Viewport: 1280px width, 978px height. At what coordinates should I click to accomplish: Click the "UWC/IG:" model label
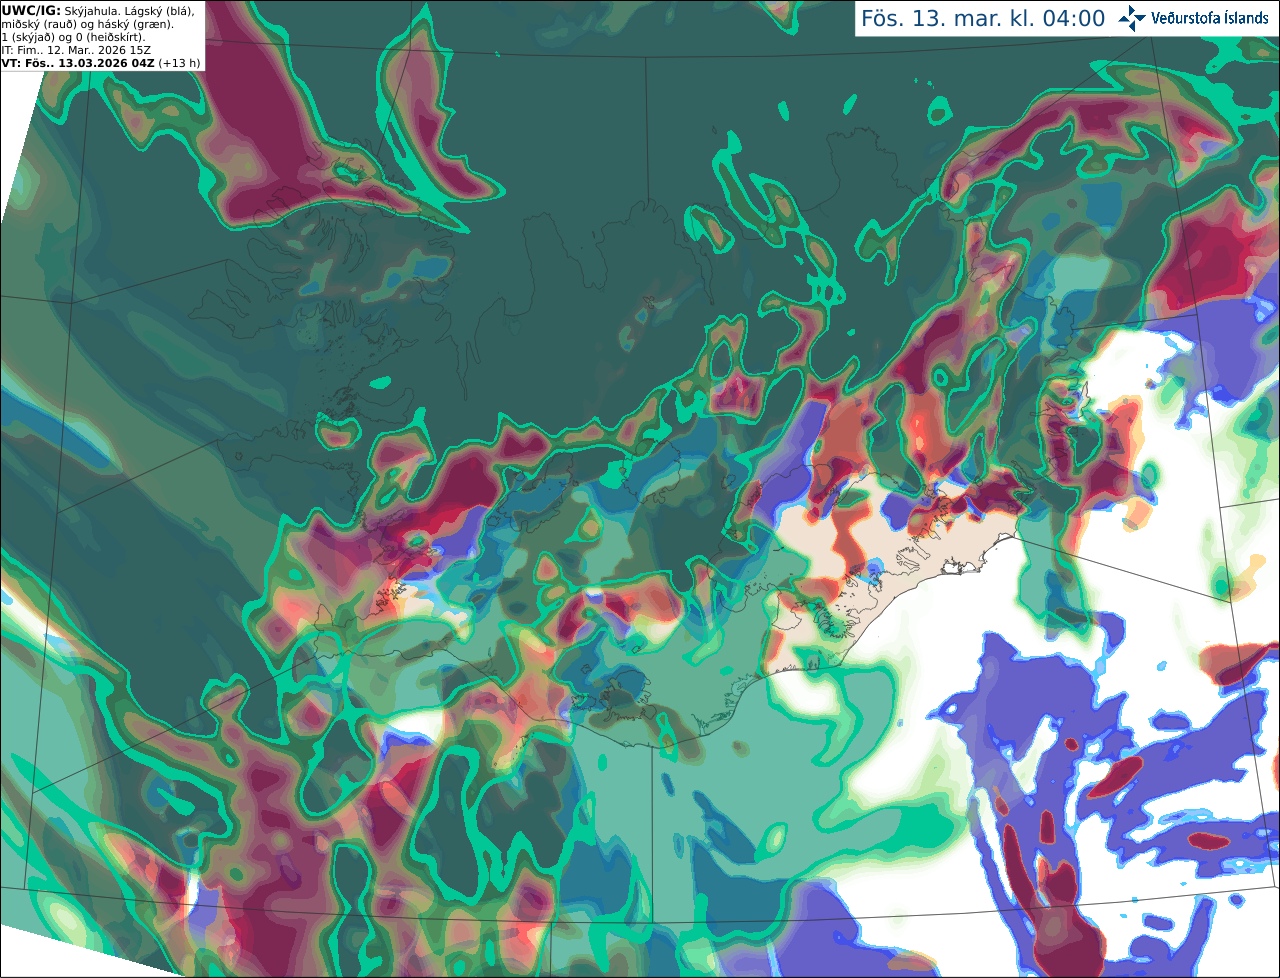pos(31,11)
